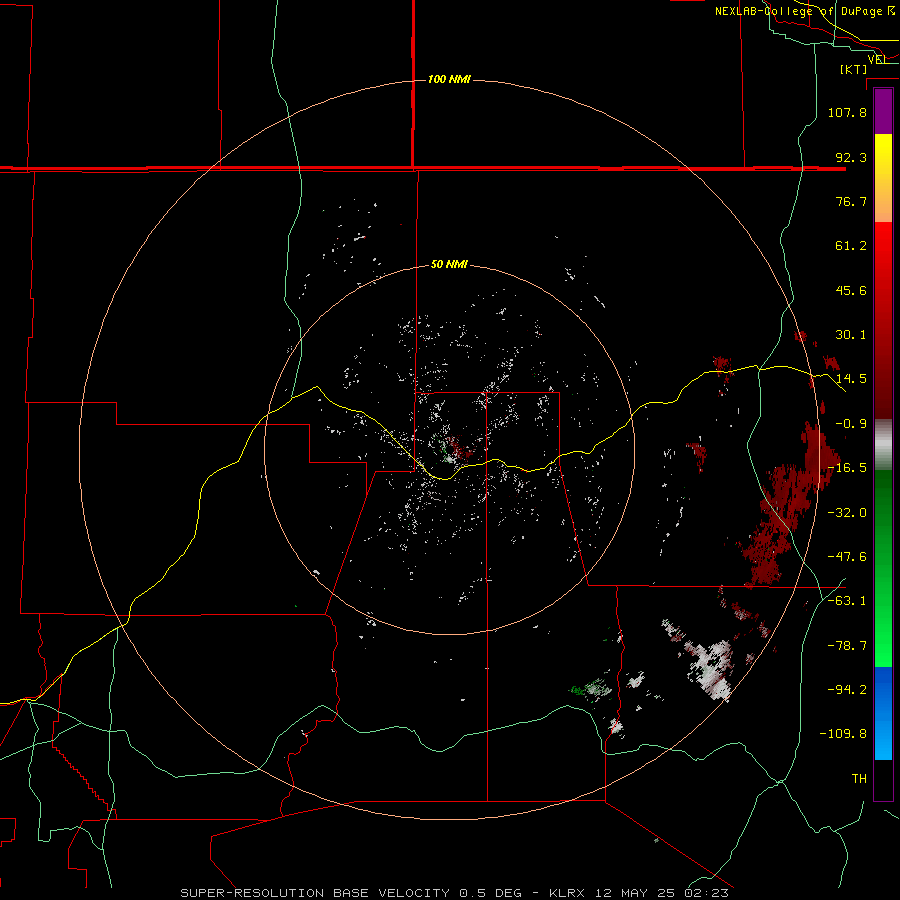Viewport: 900px width, 900px height.
Task: Select the -109.8 scale value
Action: pos(843,734)
